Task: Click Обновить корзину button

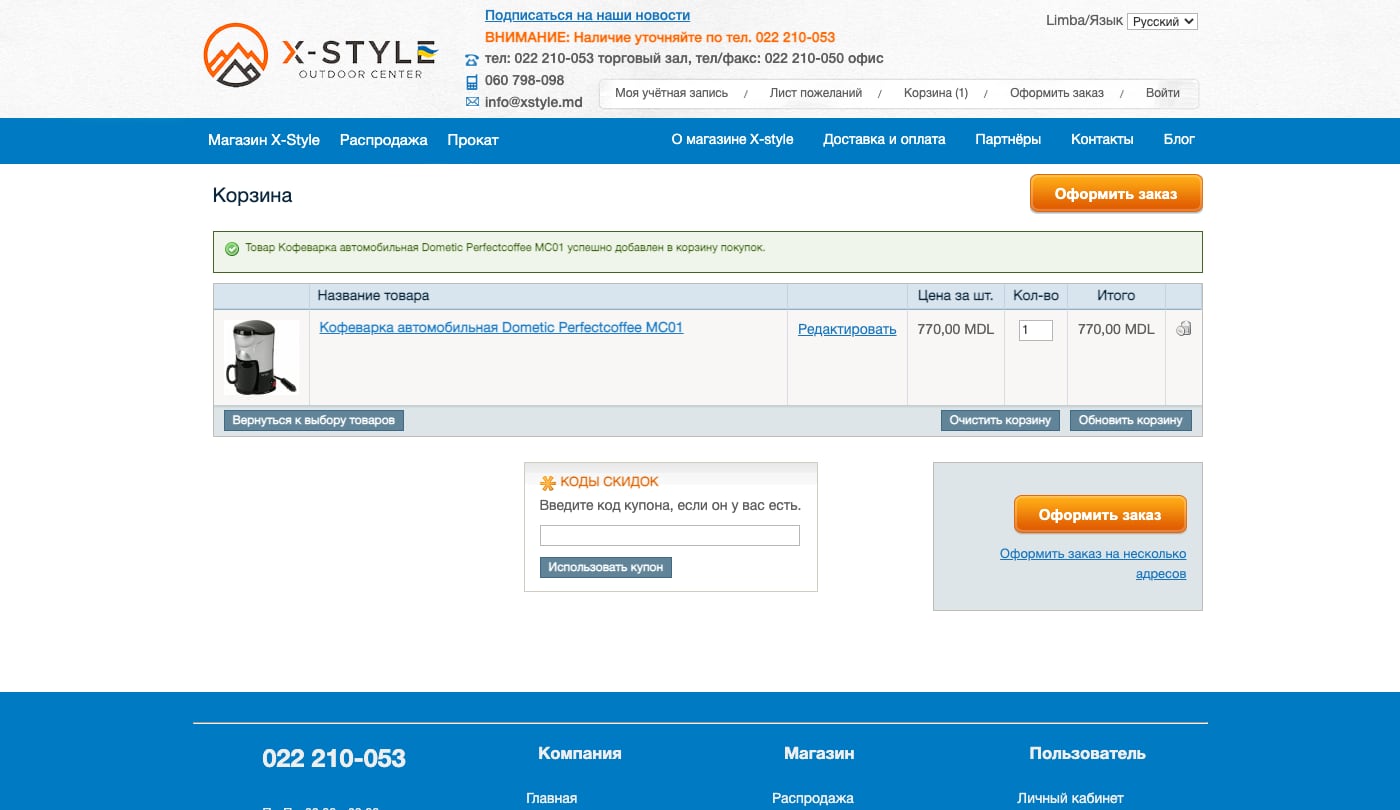Action: pyautogui.click(x=1130, y=421)
